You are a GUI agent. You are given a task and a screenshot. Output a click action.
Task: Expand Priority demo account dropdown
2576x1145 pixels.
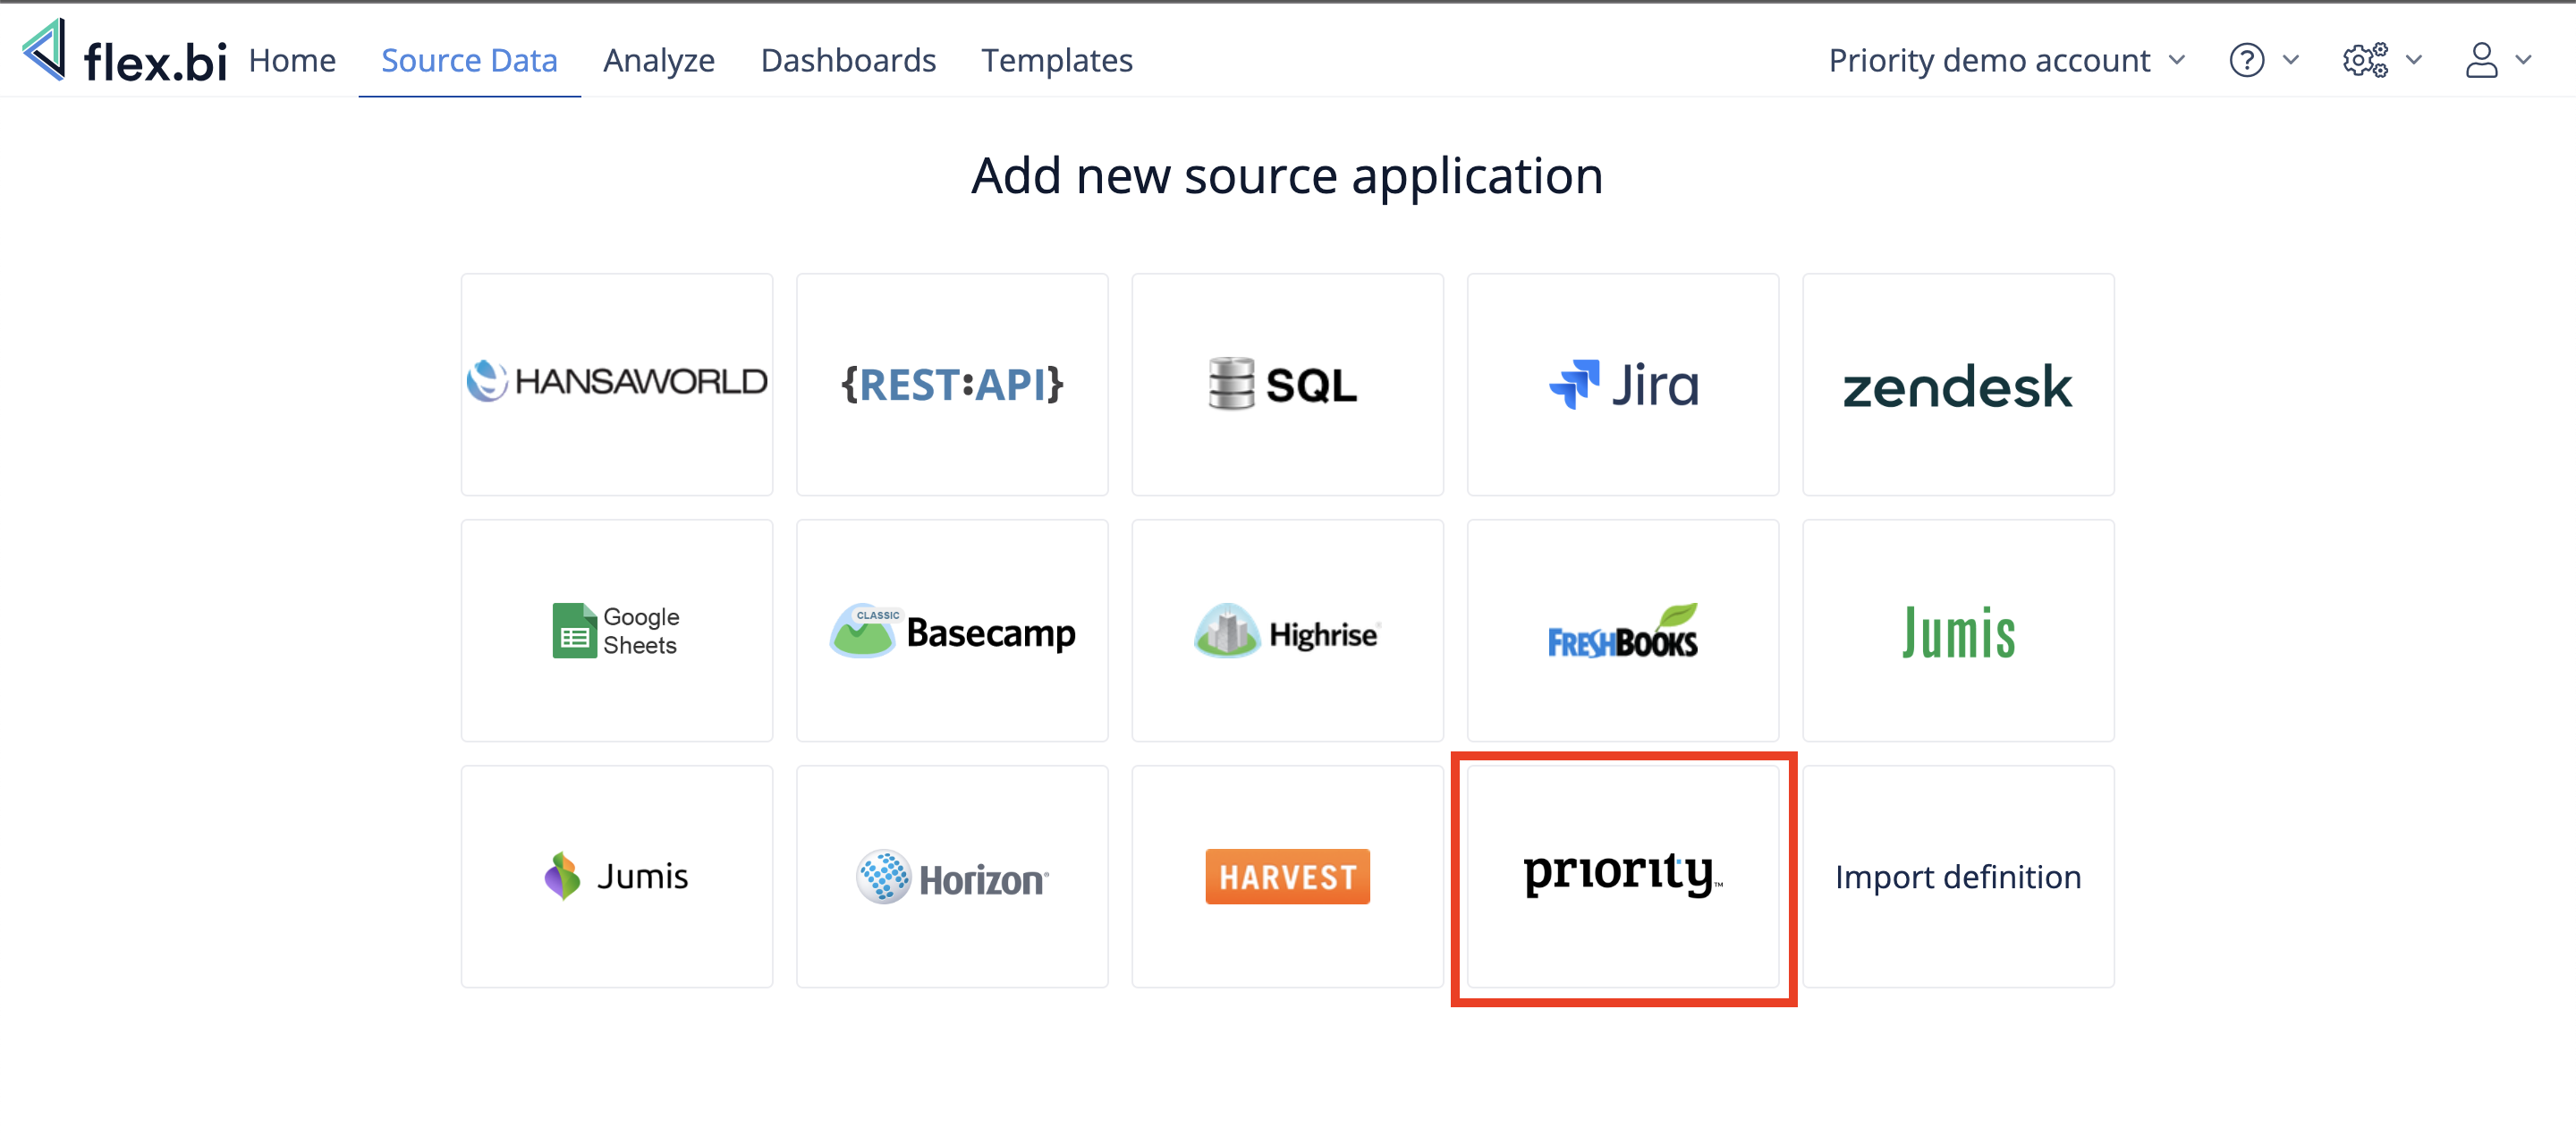[x=2005, y=60]
